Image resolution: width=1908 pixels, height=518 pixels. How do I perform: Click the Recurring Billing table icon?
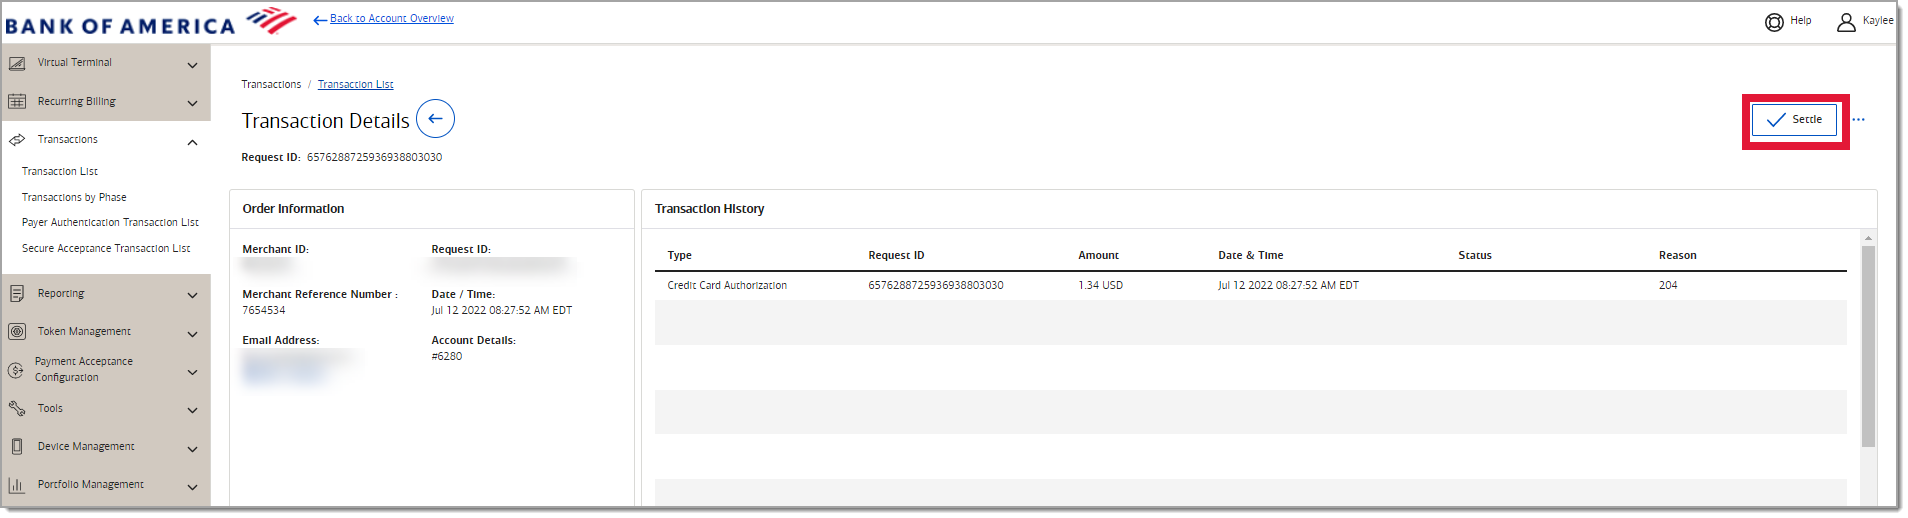coord(17,102)
